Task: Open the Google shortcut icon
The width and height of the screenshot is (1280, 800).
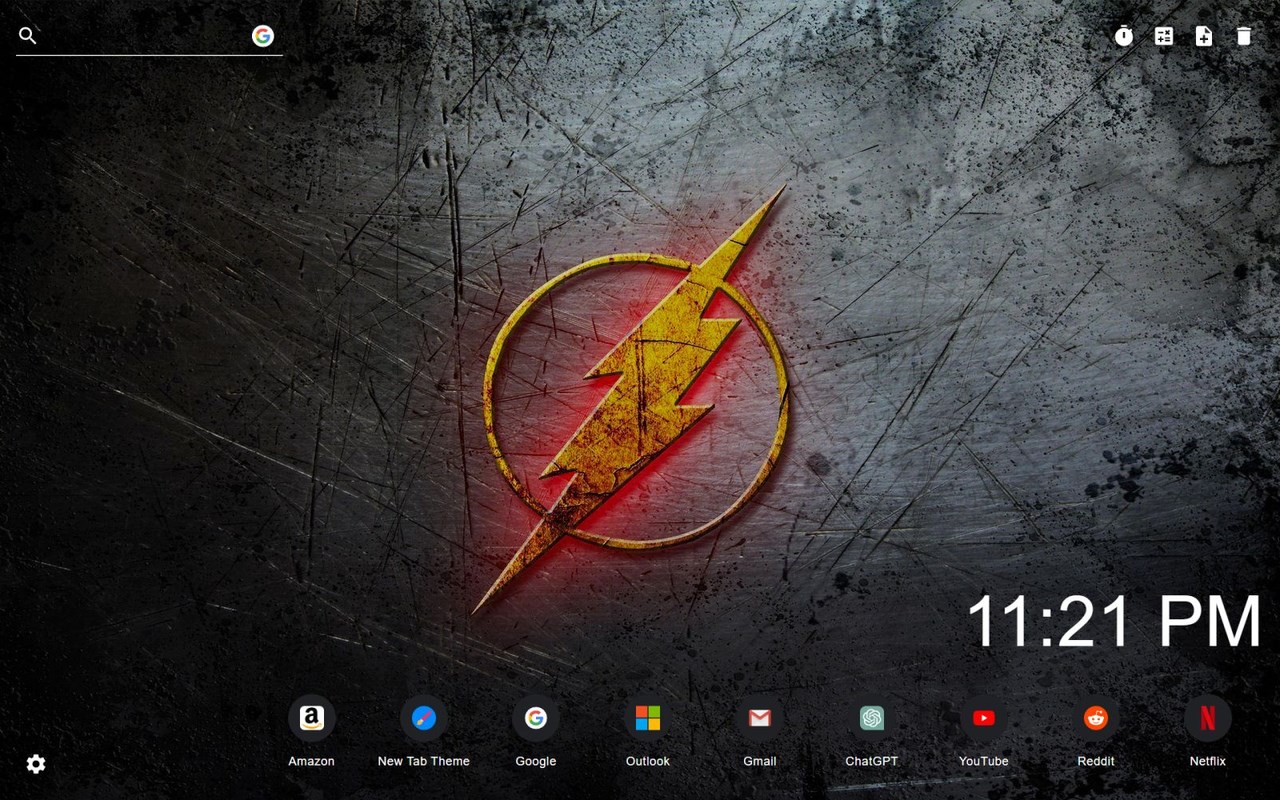Action: pyautogui.click(x=536, y=718)
